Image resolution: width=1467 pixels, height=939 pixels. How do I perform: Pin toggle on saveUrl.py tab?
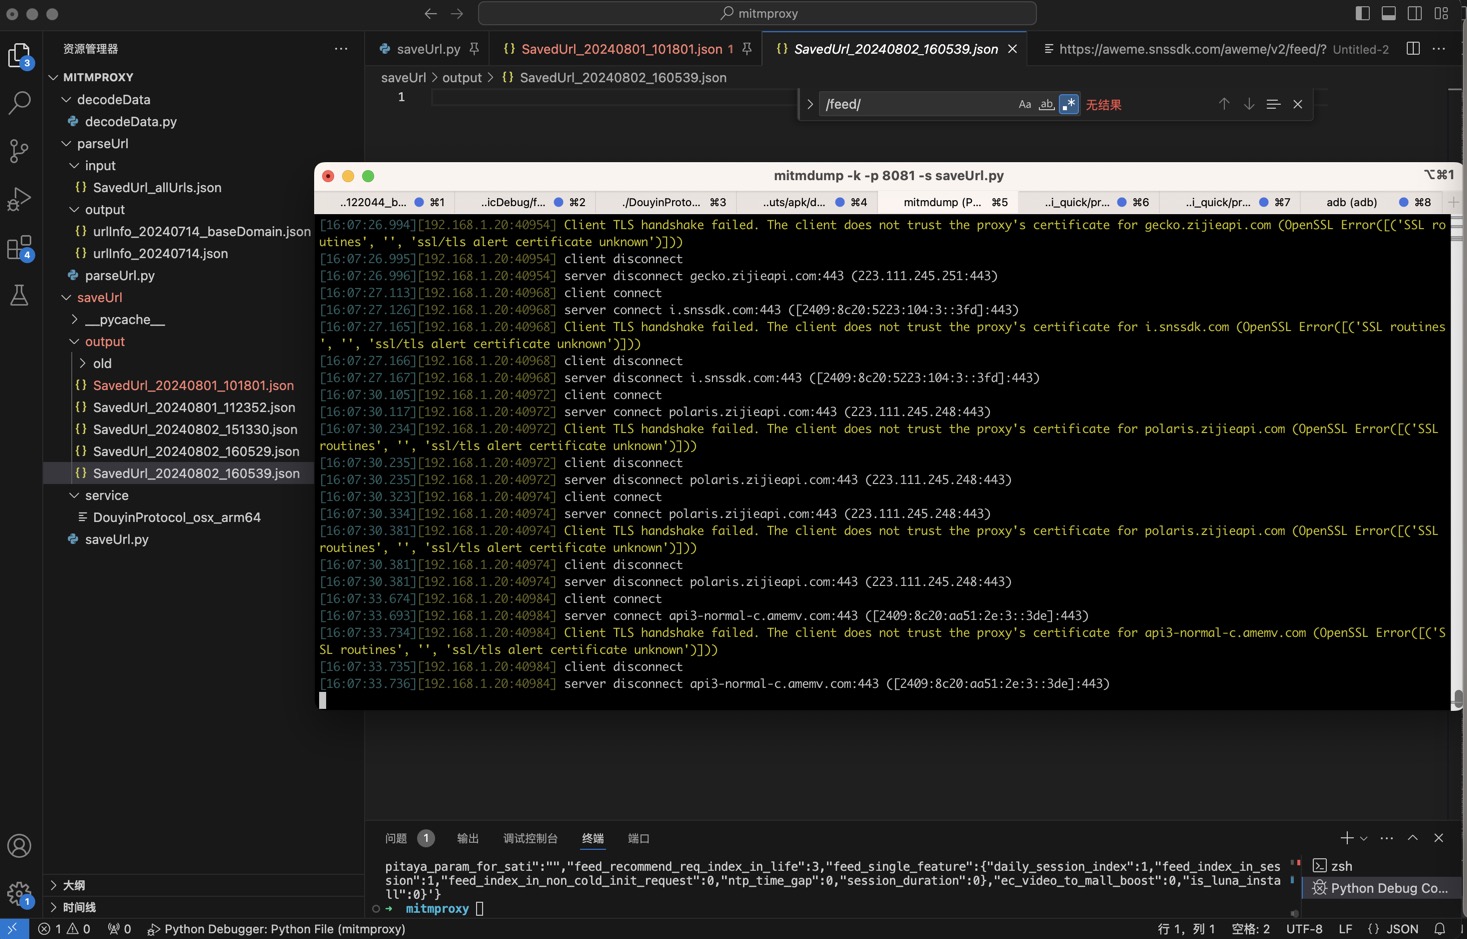coord(474,48)
